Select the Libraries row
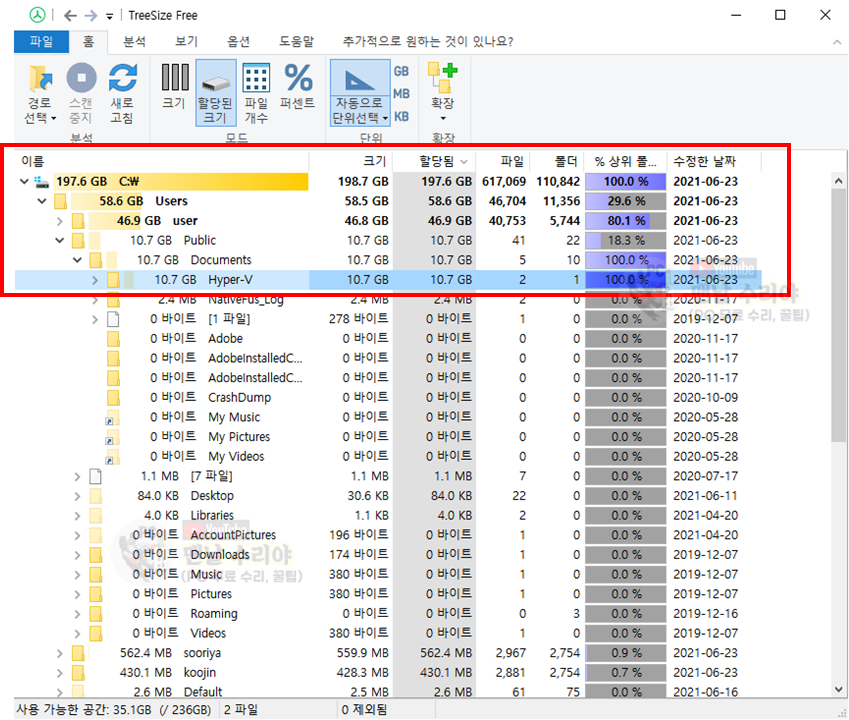Screen dimensions: 849x720 click(388, 515)
